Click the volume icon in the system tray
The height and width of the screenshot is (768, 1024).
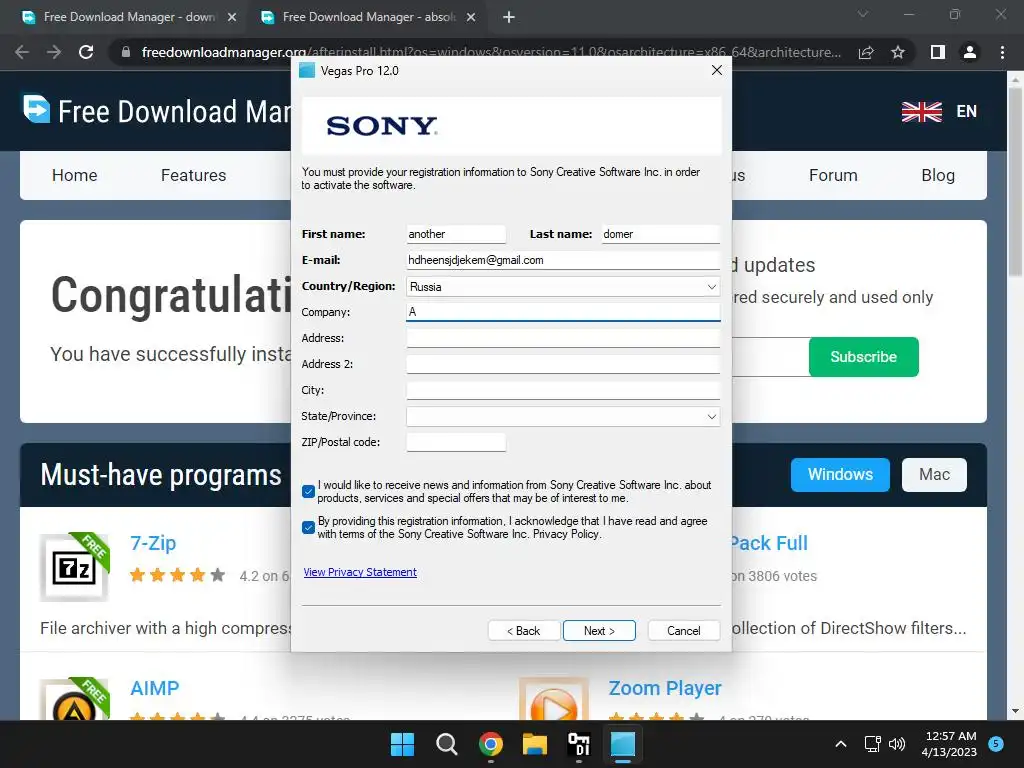897,744
